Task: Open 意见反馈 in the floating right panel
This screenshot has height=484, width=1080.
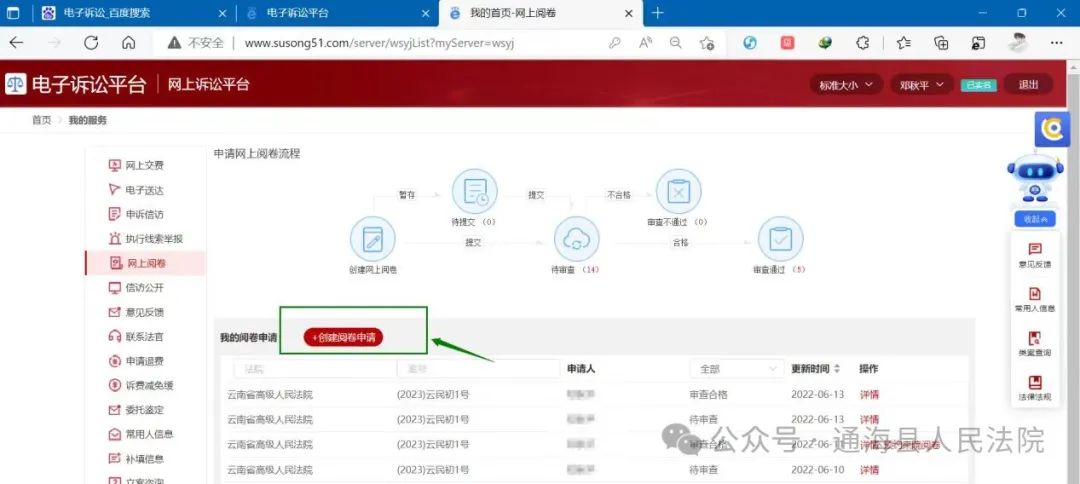Action: 1035,255
